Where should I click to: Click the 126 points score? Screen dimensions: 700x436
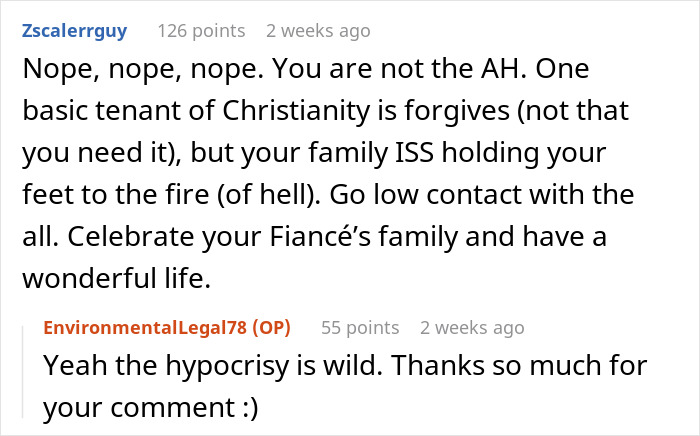coord(201,31)
